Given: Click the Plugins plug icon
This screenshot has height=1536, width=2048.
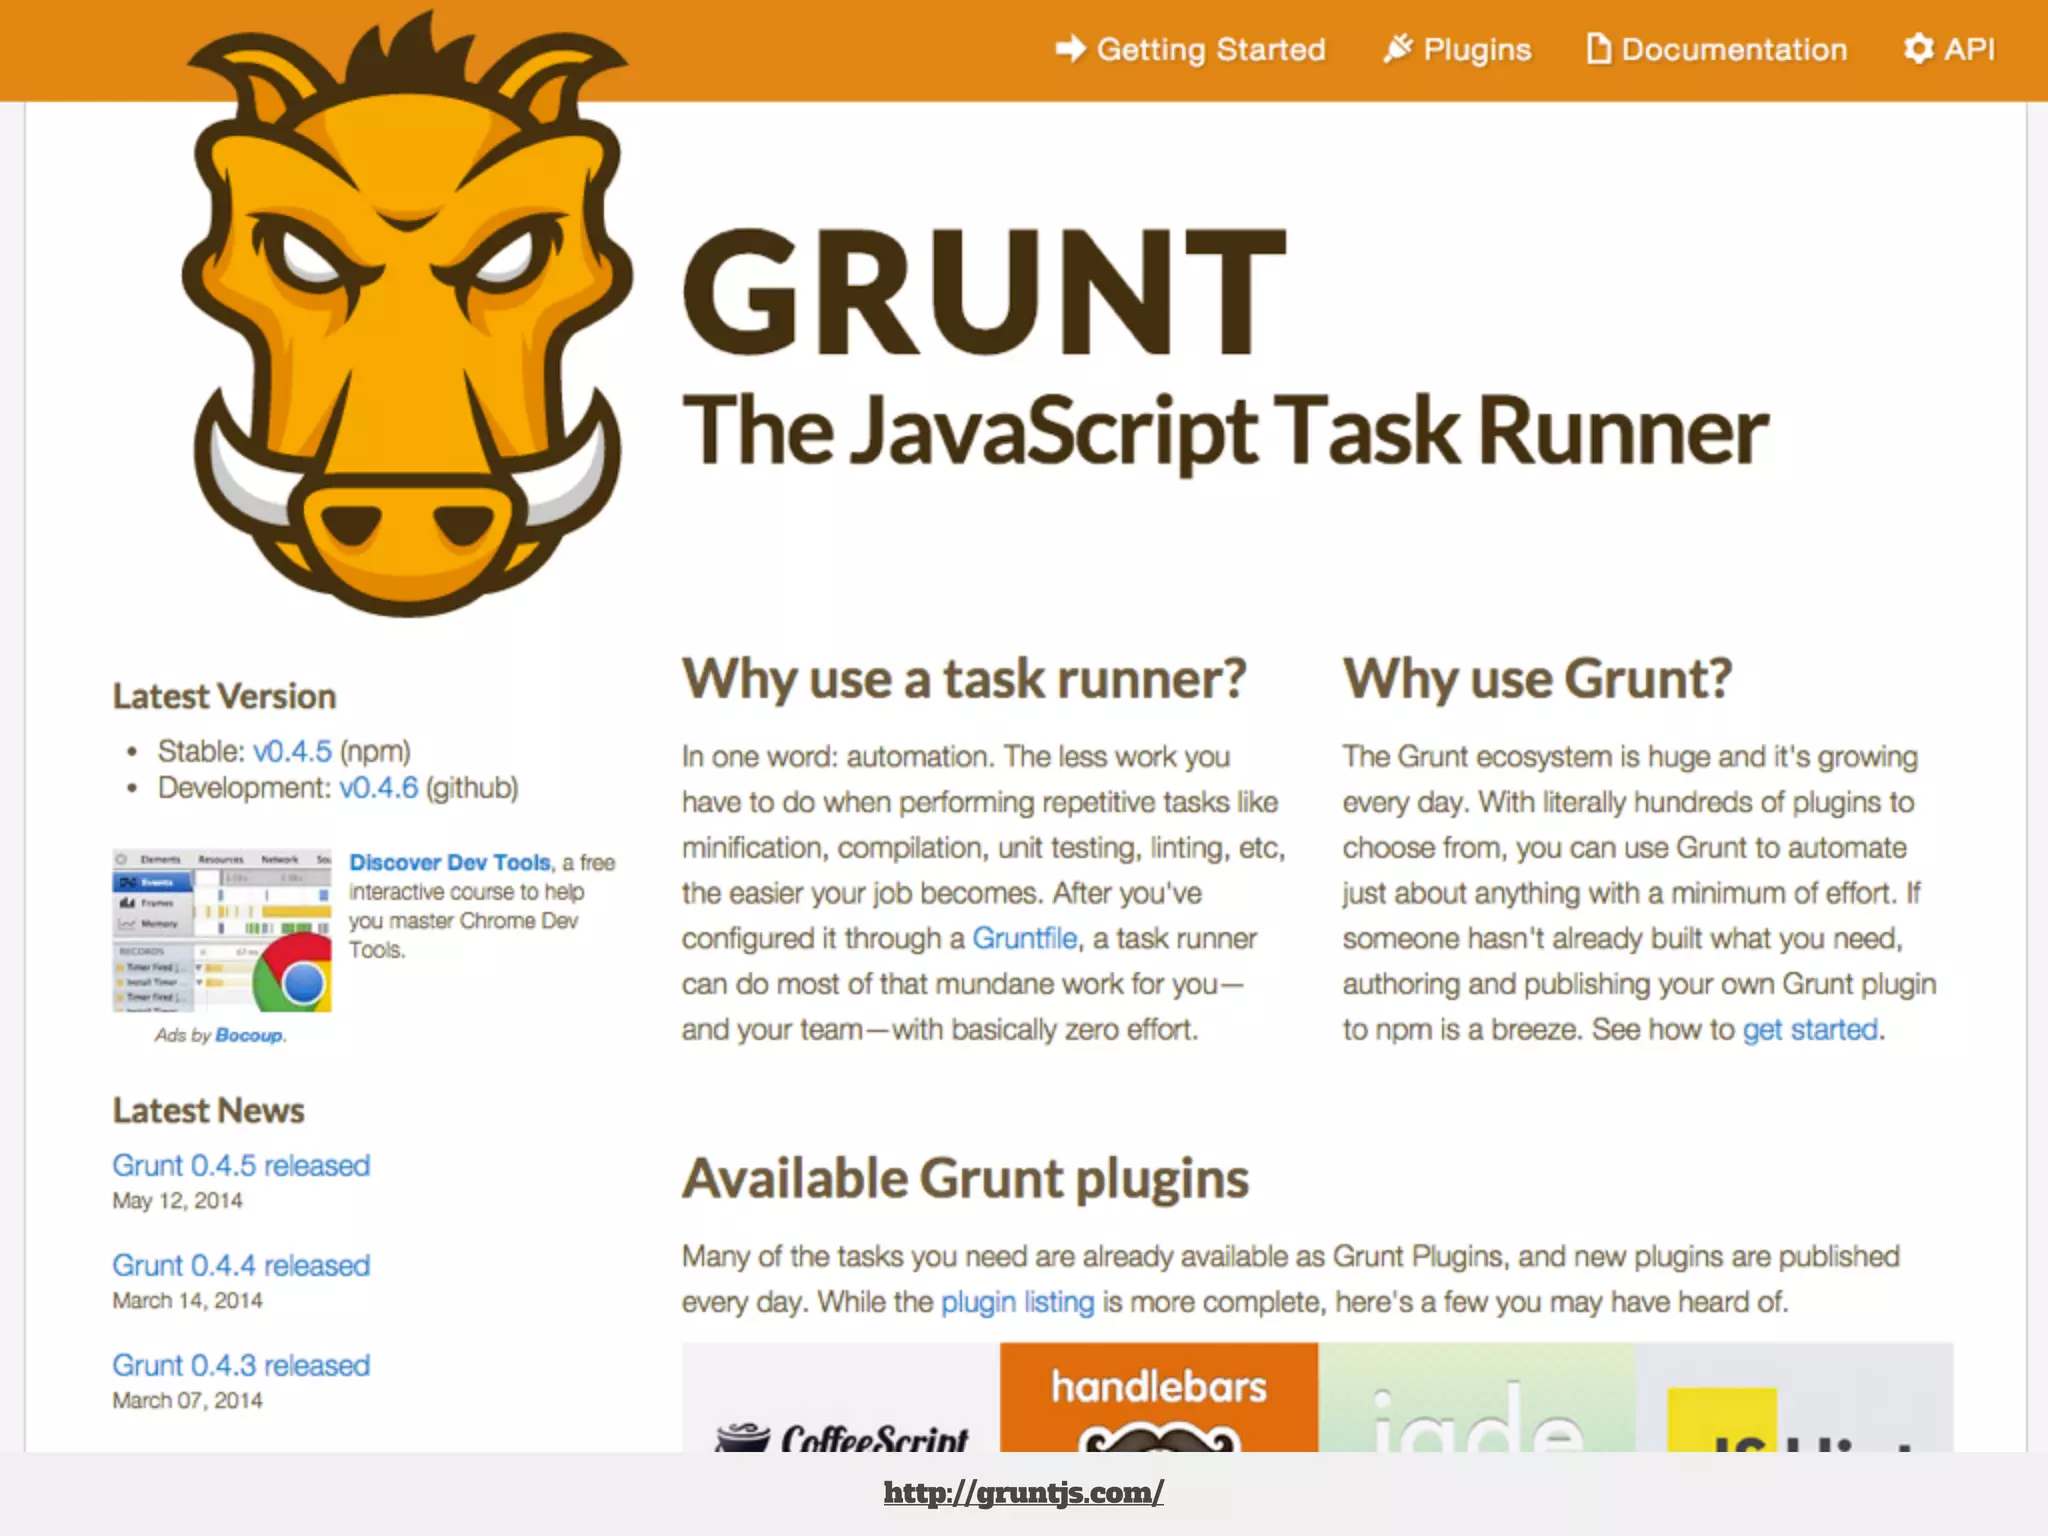Looking at the screenshot, I should [x=1397, y=48].
